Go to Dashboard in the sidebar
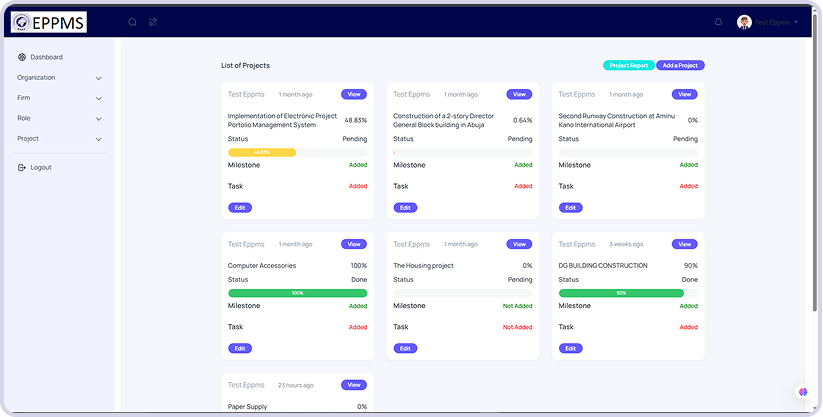The width and height of the screenshot is (823, 417). click(x=46, y=57)
